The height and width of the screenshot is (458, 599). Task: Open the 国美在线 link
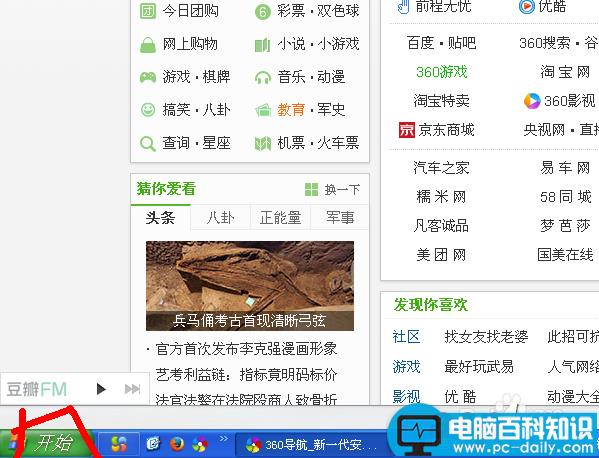point(565,254)
